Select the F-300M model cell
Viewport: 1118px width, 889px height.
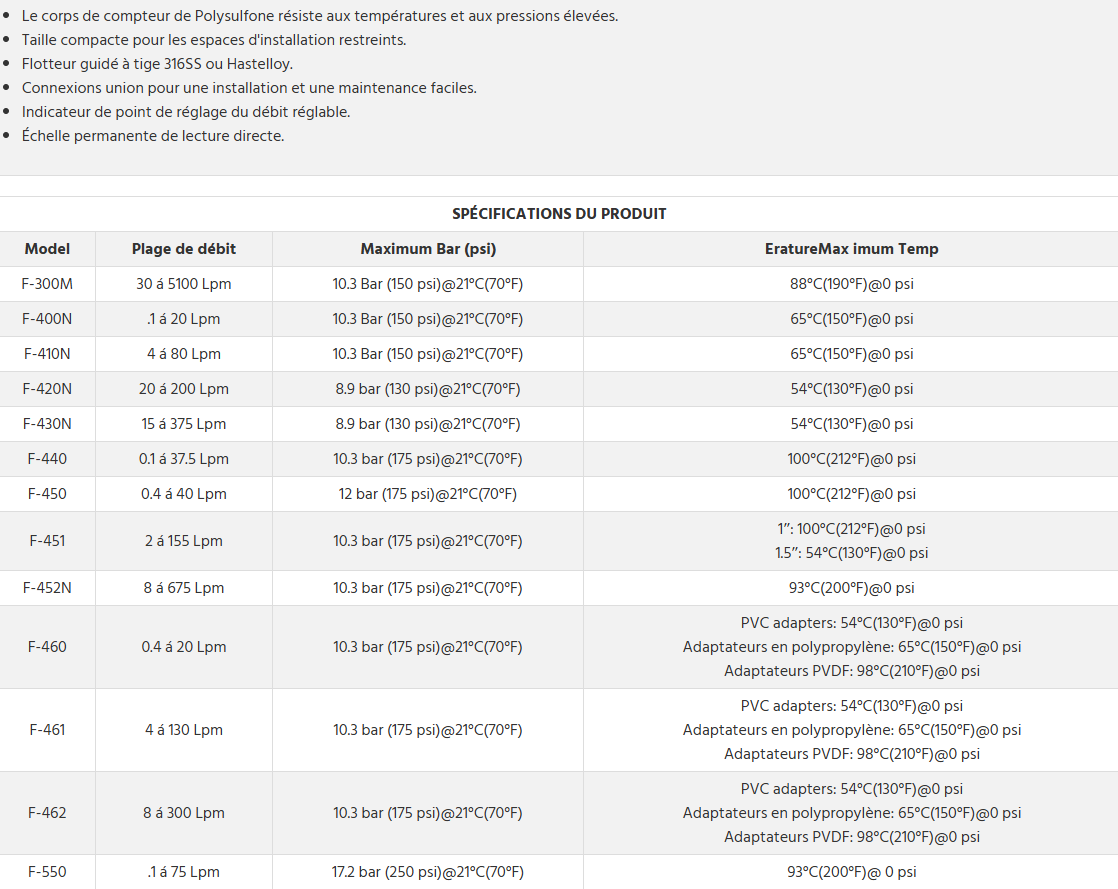[x=47, y=284]
